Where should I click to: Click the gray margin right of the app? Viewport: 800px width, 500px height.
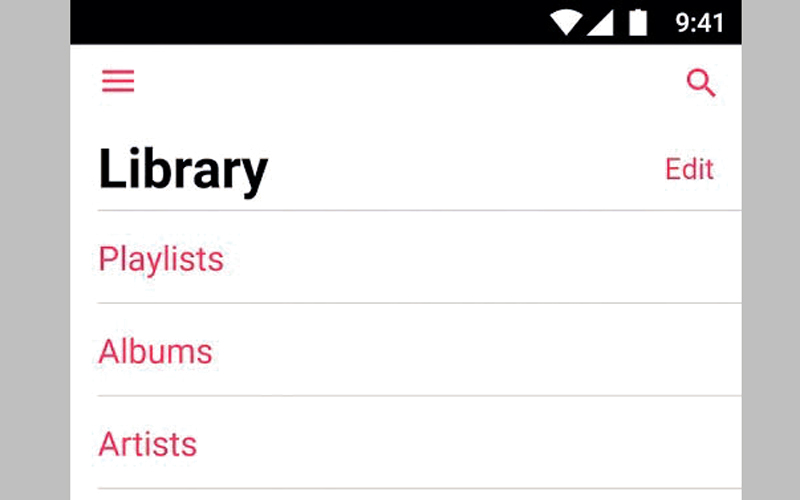[x=770, y=250]
